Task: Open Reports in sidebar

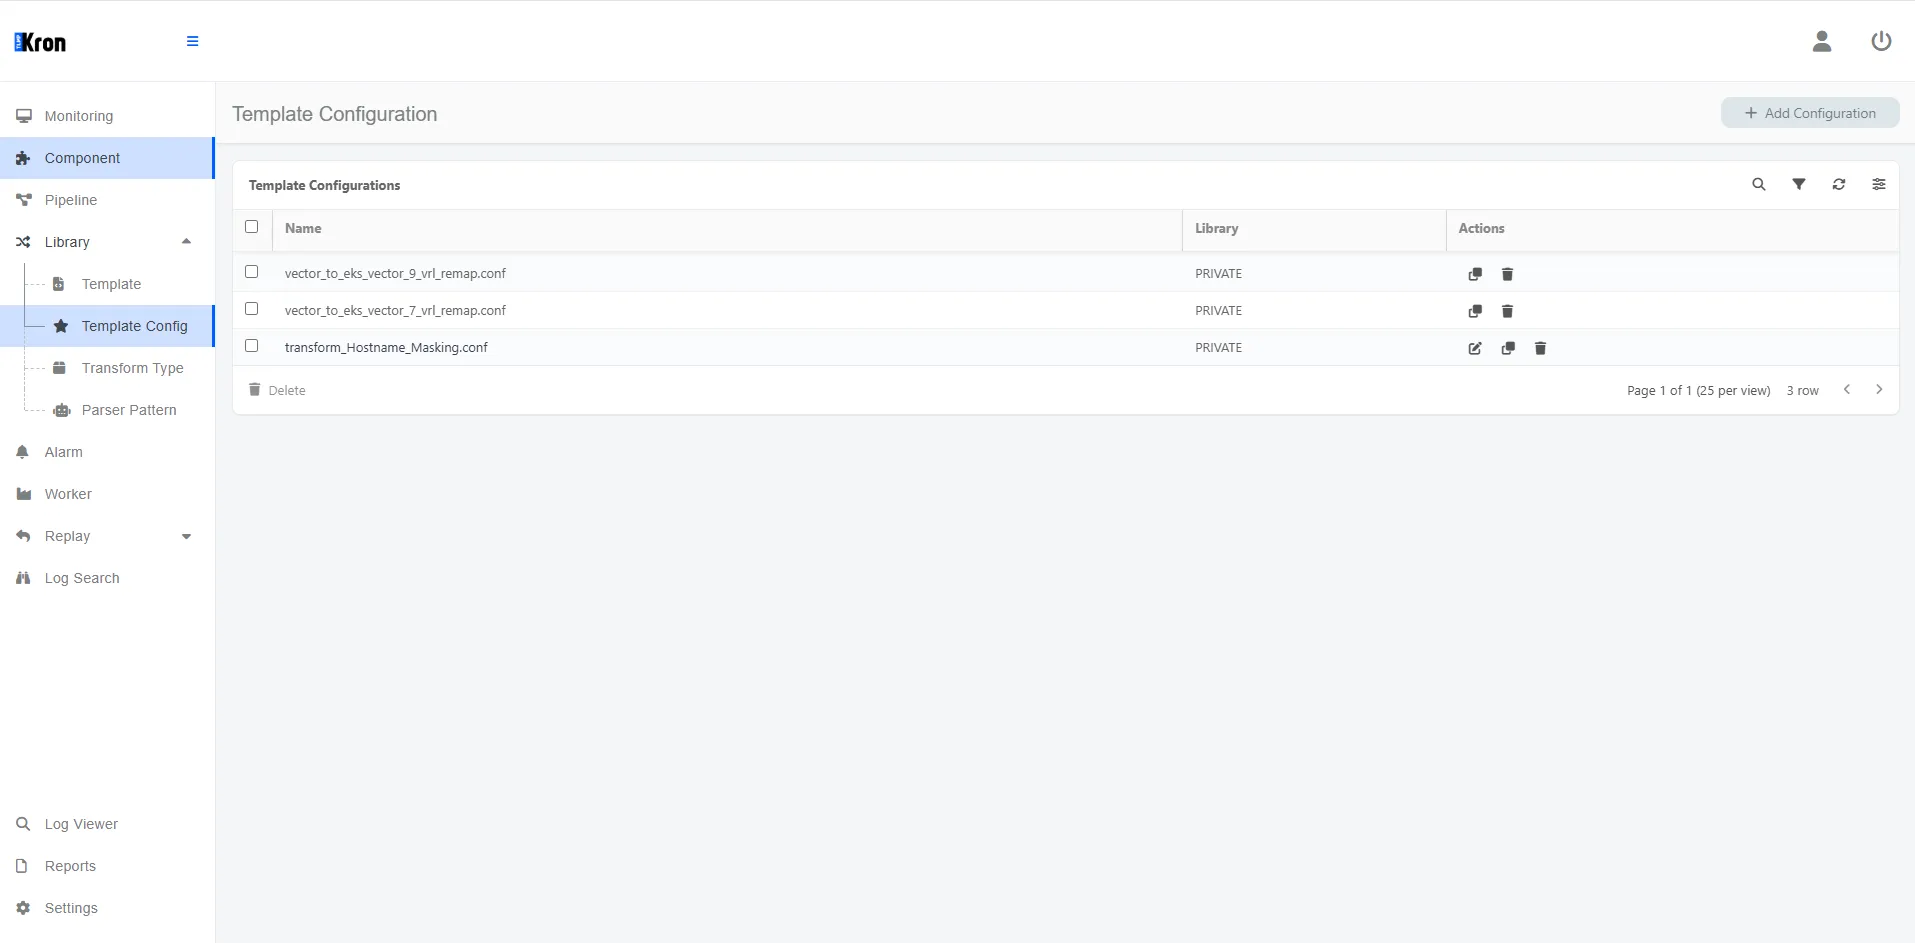Action: 107,866
